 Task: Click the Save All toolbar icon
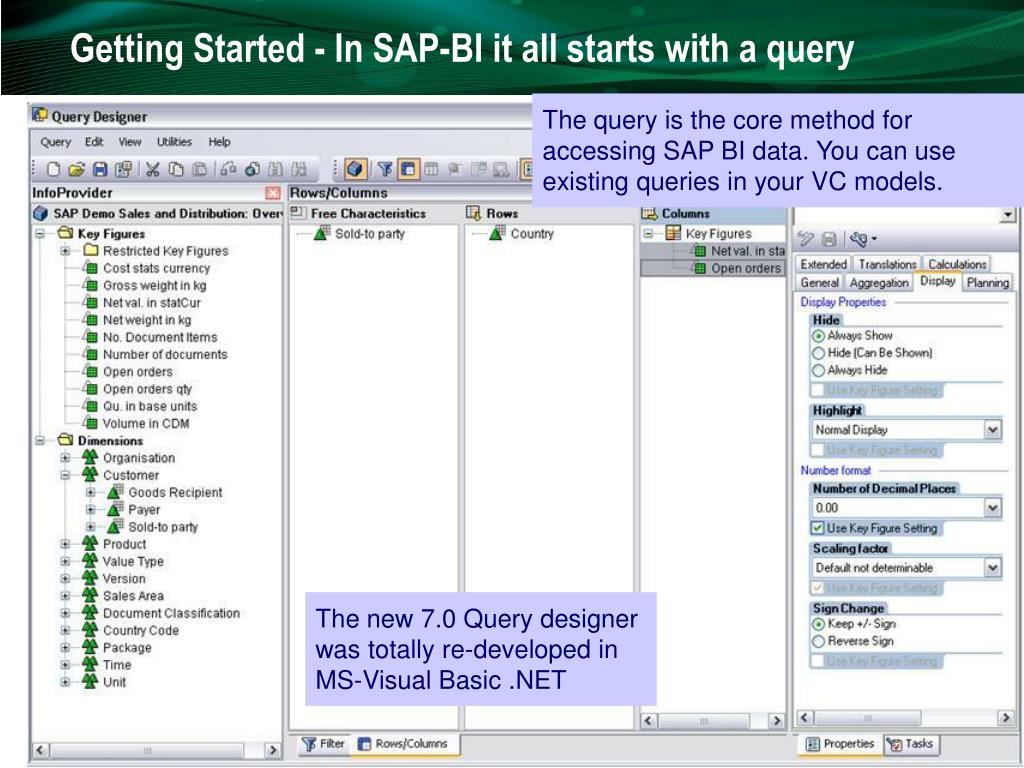123,170
